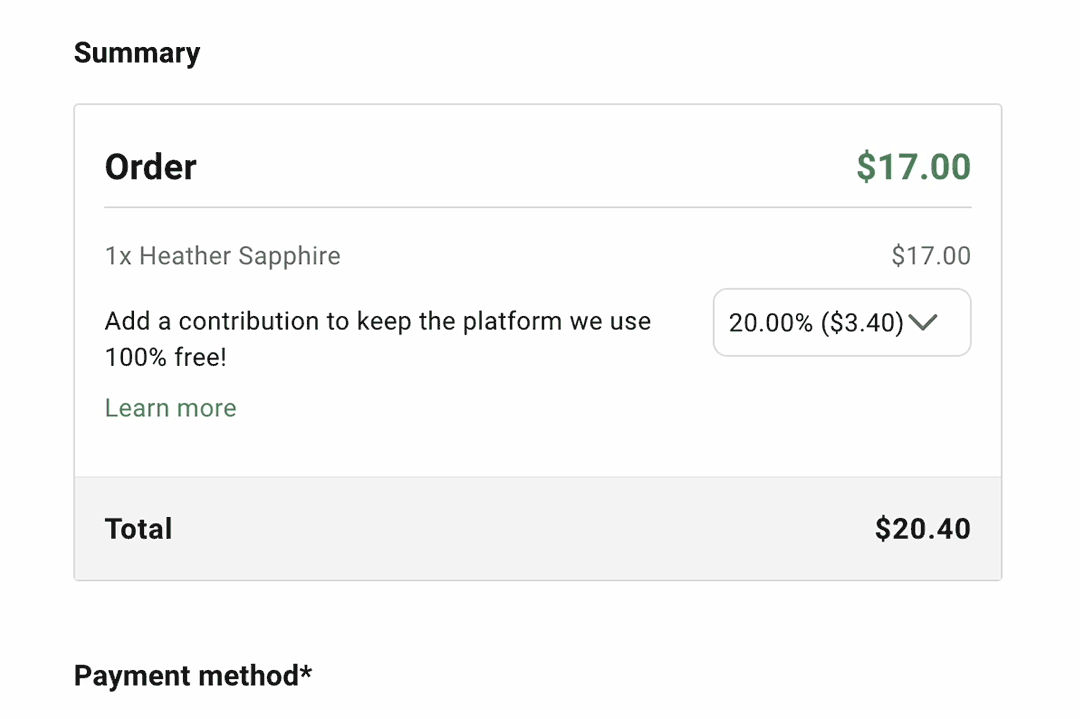
Task: Follow the Learn more link
Action: (x=170, y=408)
